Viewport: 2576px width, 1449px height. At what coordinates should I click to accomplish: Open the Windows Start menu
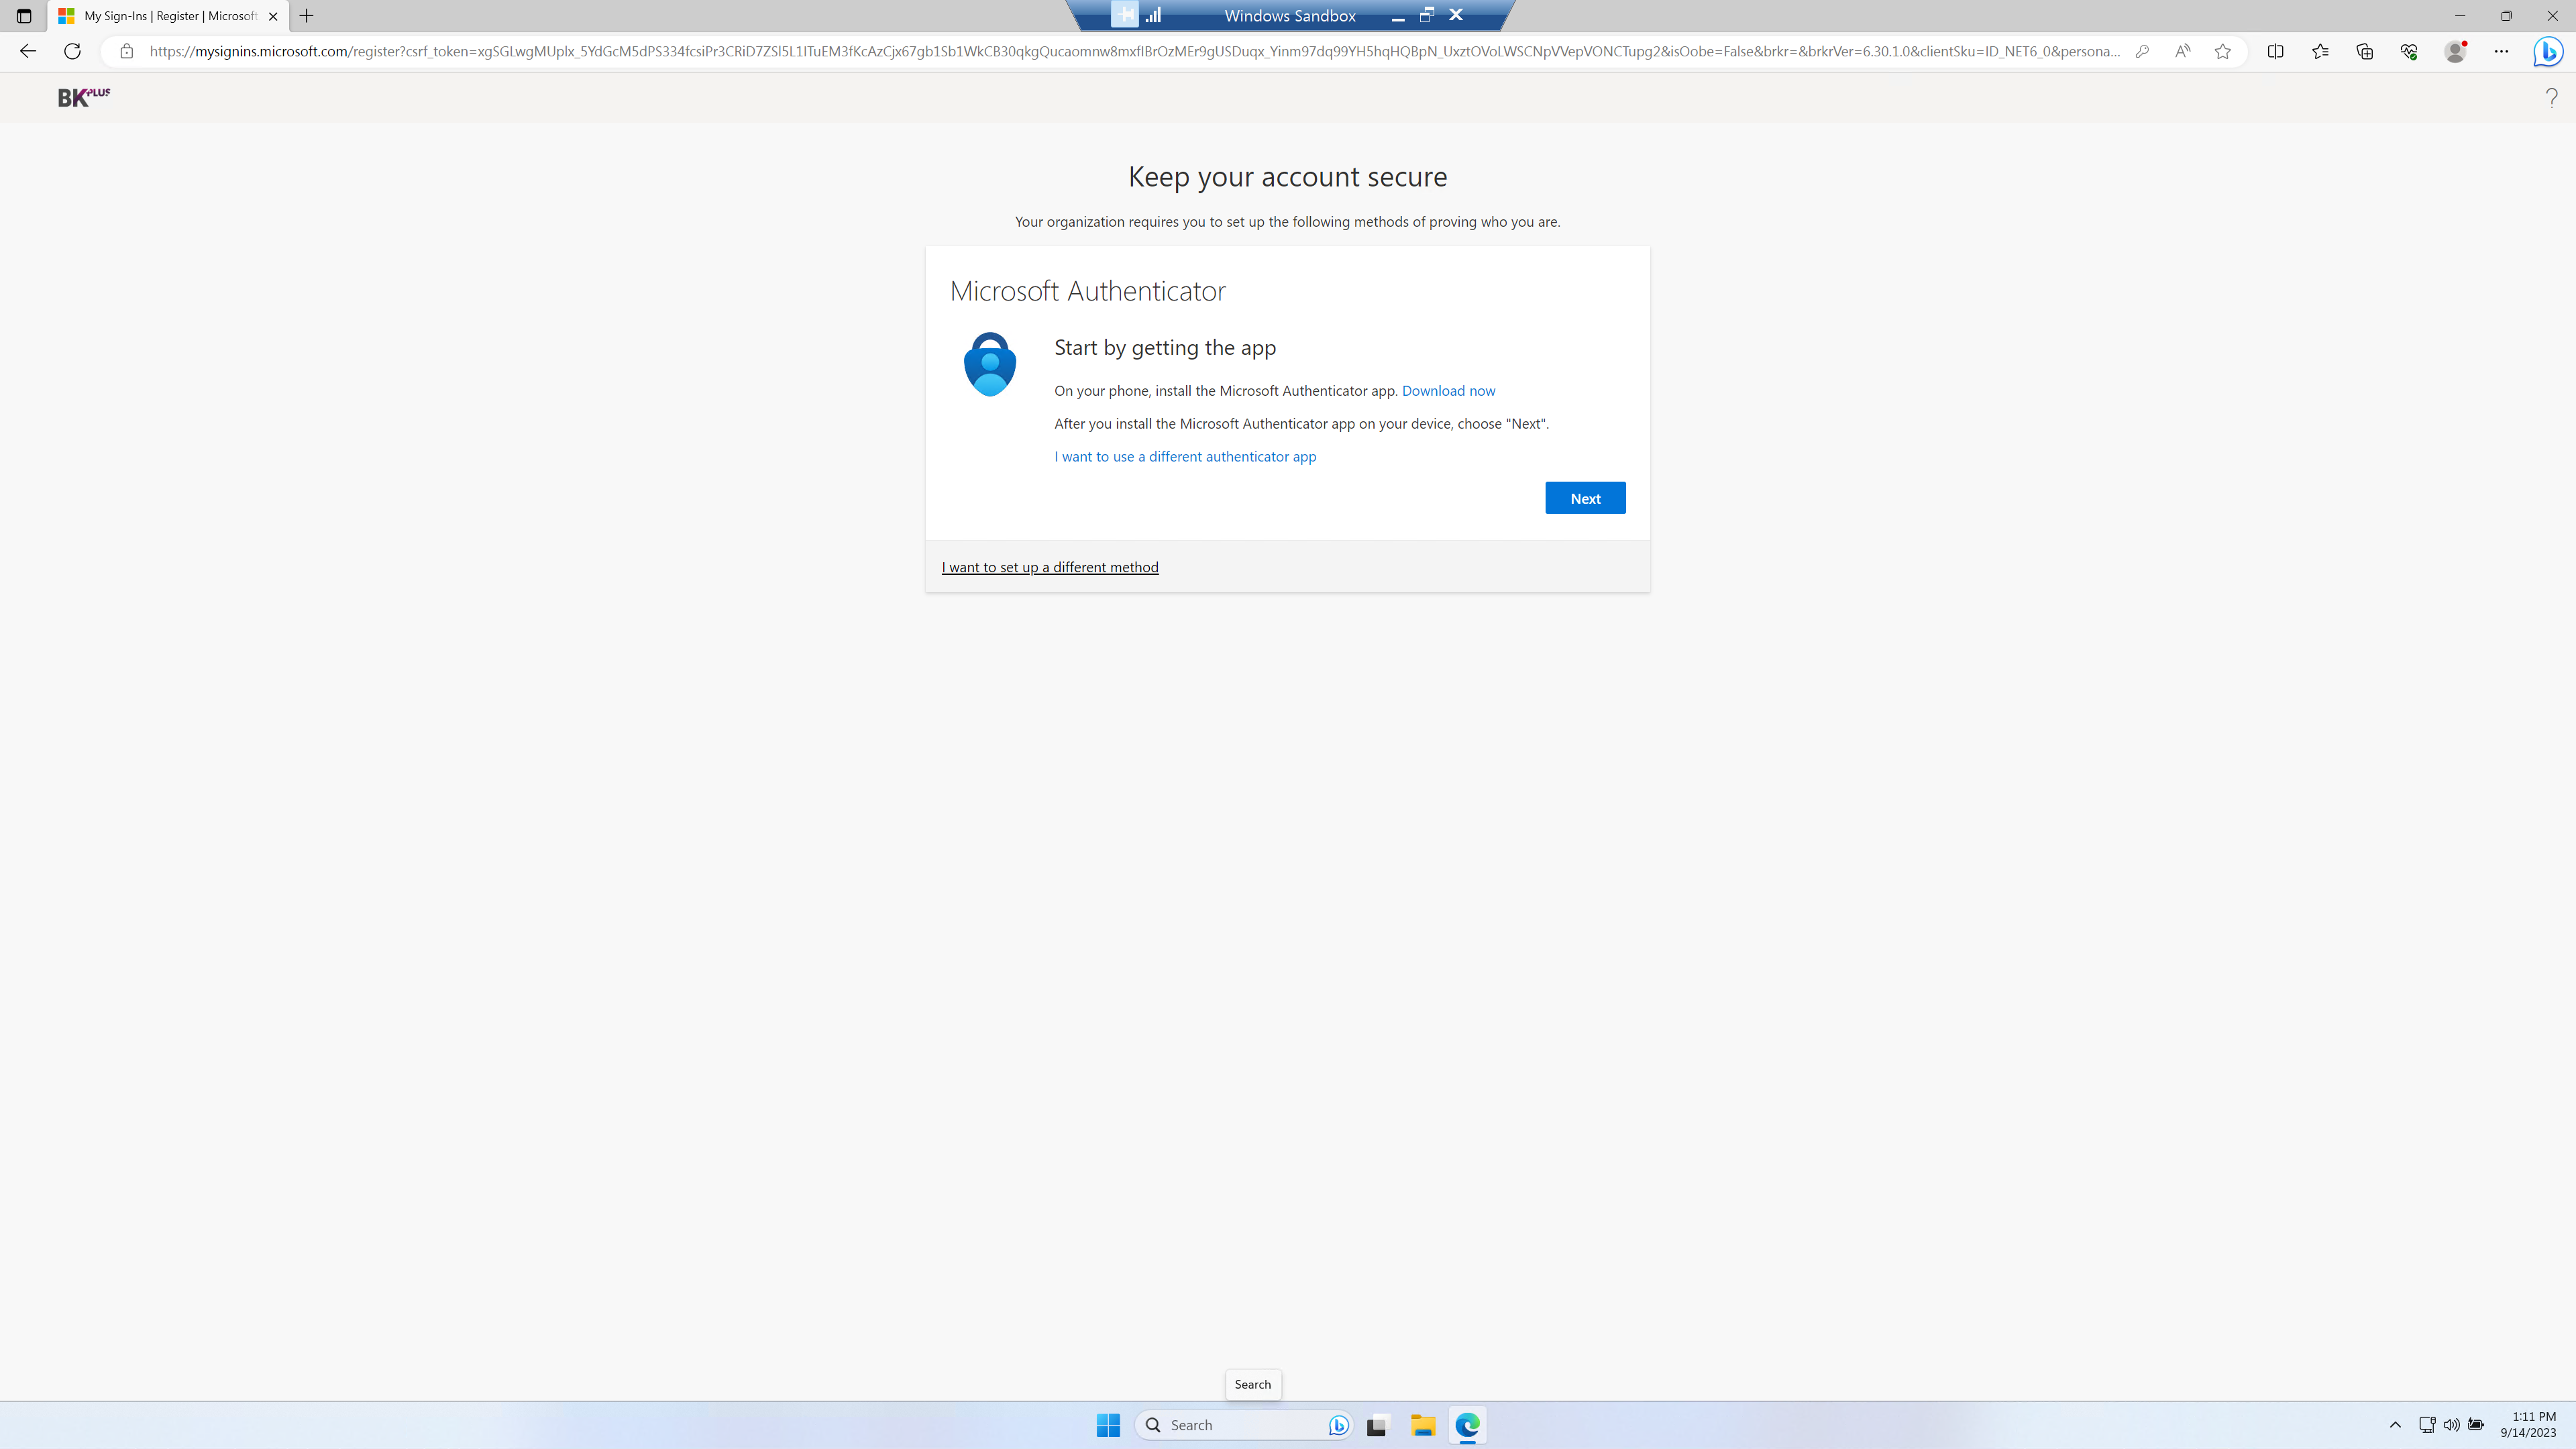click(1107, 1425)
